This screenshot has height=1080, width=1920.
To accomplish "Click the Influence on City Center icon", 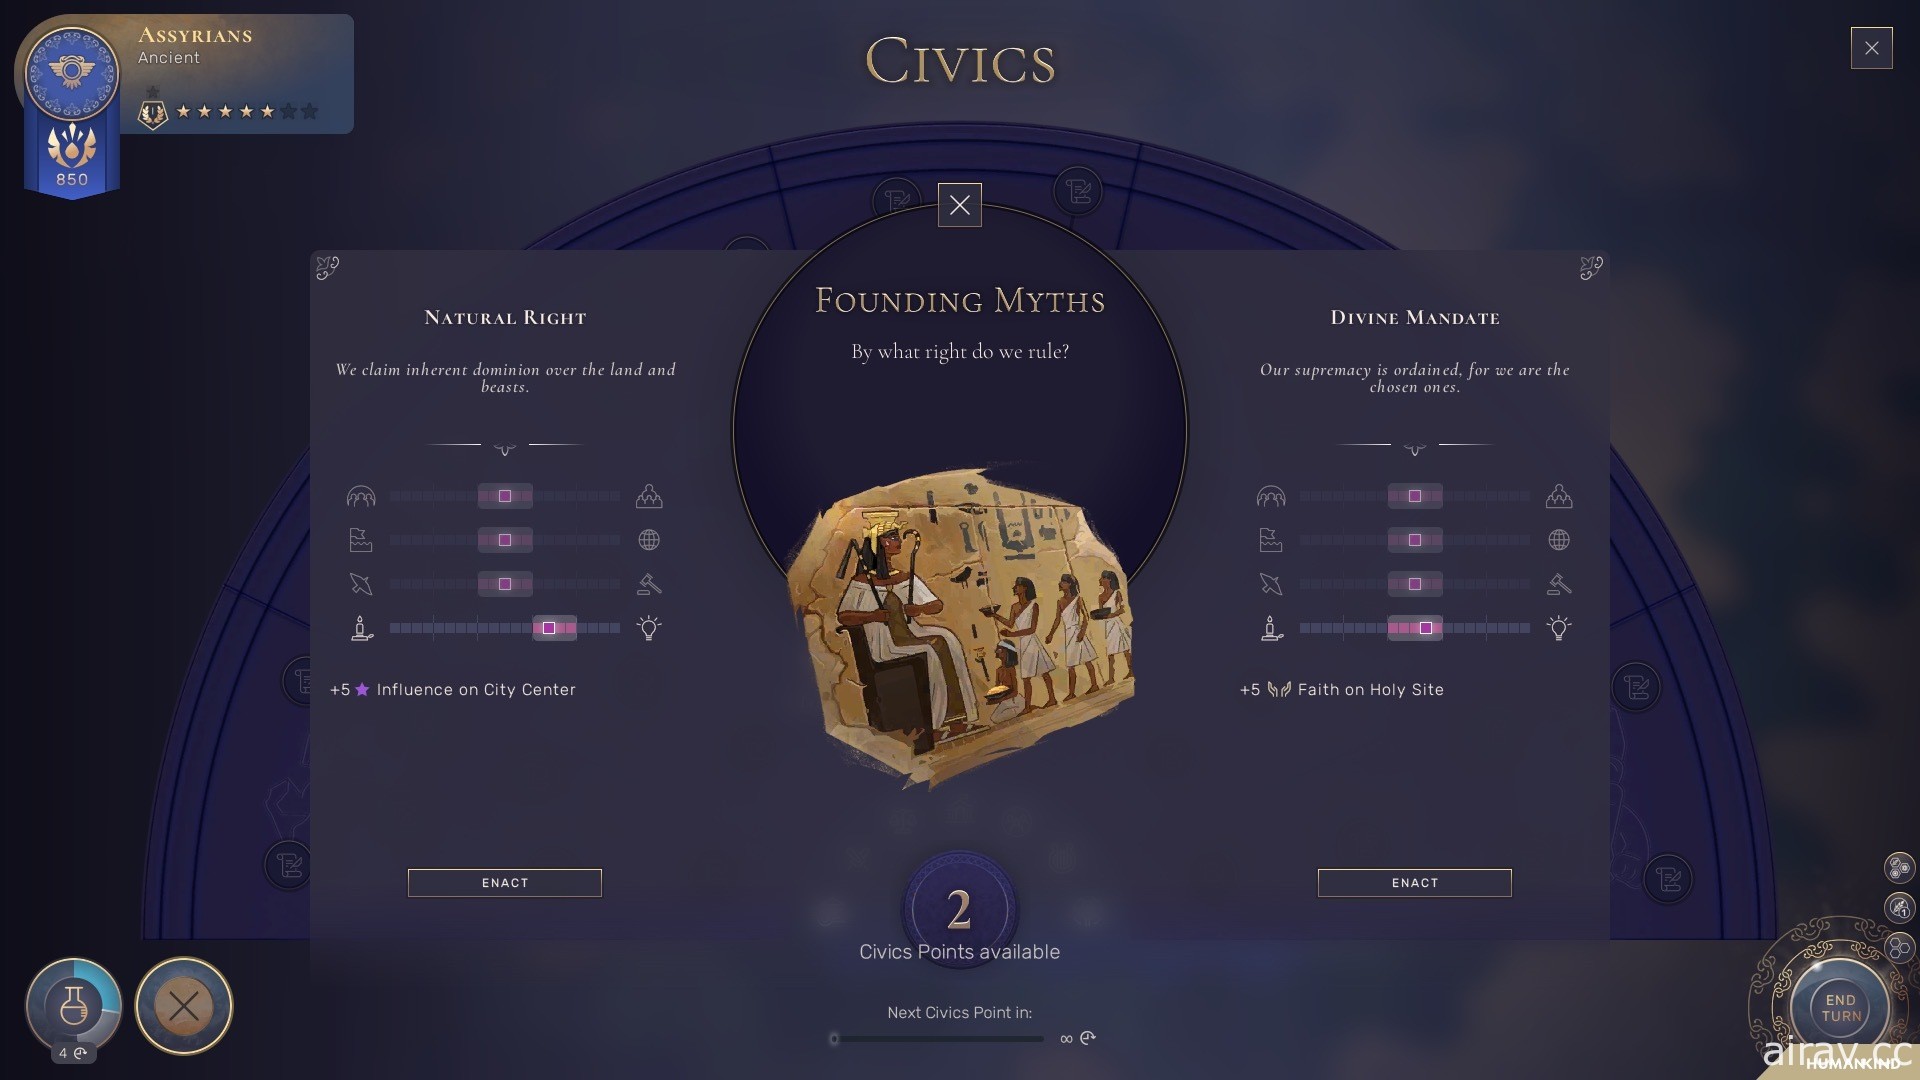I will 363,688.
